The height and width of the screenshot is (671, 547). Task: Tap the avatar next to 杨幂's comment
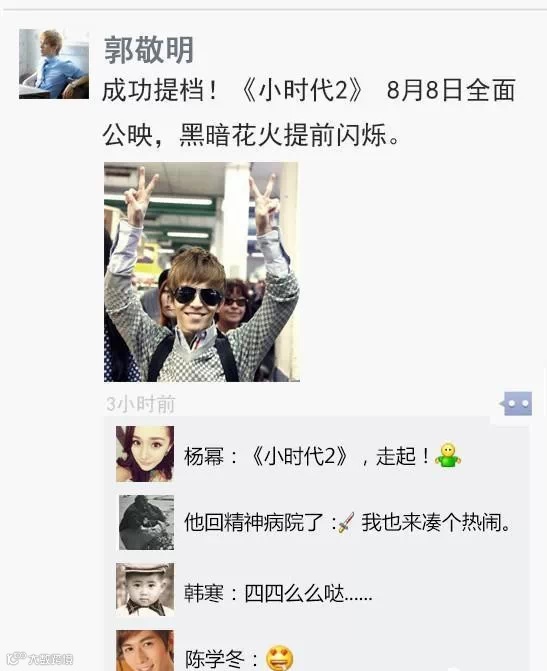coord(145,454)
